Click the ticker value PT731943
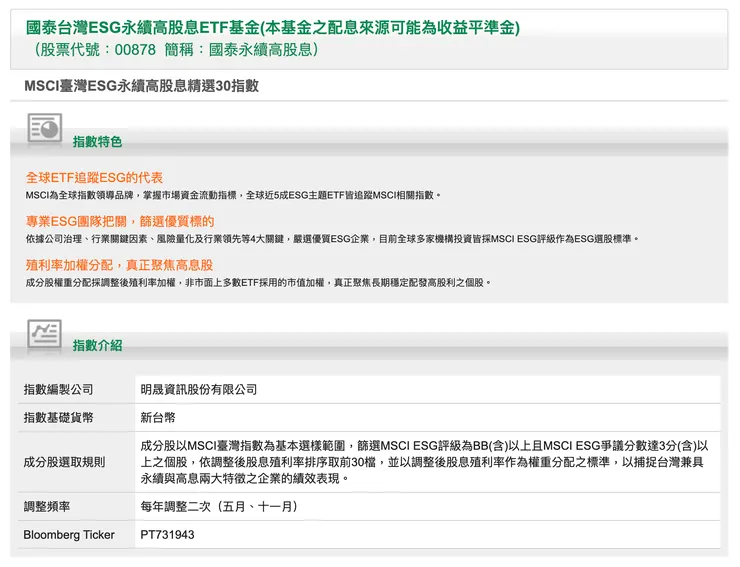The image size is (740, 567). coord(167,534)
